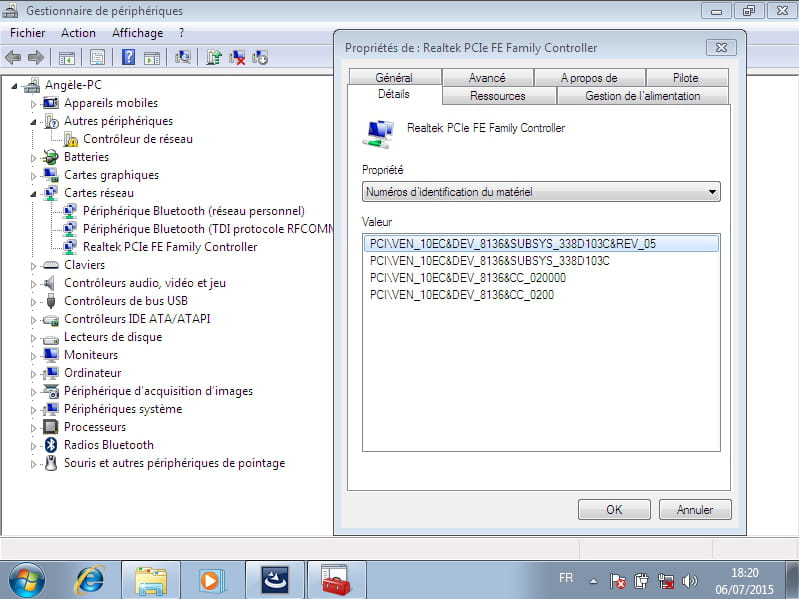This screenshot has height=599, width=799.
Task: Switch to Gestion de l'alimentation tab
Action: (643, 96)
